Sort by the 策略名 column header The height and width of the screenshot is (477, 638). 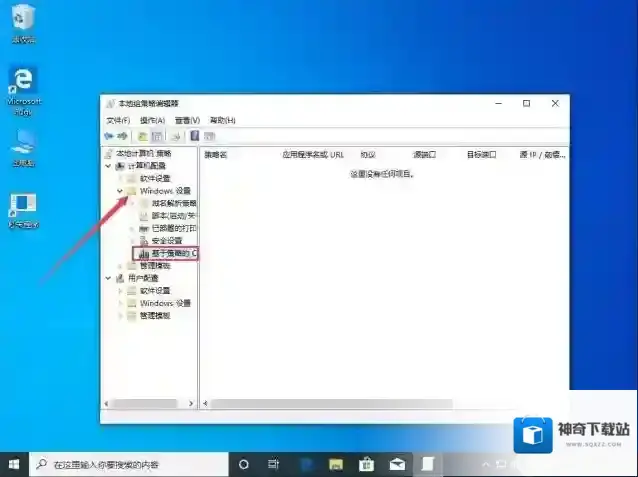(217, 155)
